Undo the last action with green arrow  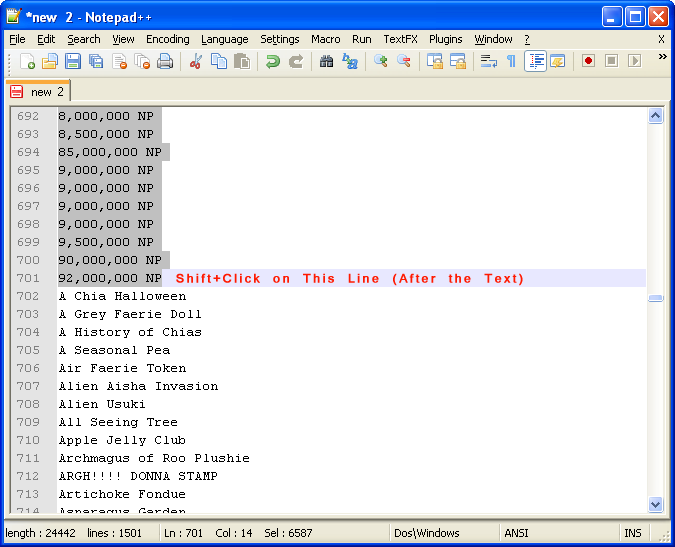272,61
